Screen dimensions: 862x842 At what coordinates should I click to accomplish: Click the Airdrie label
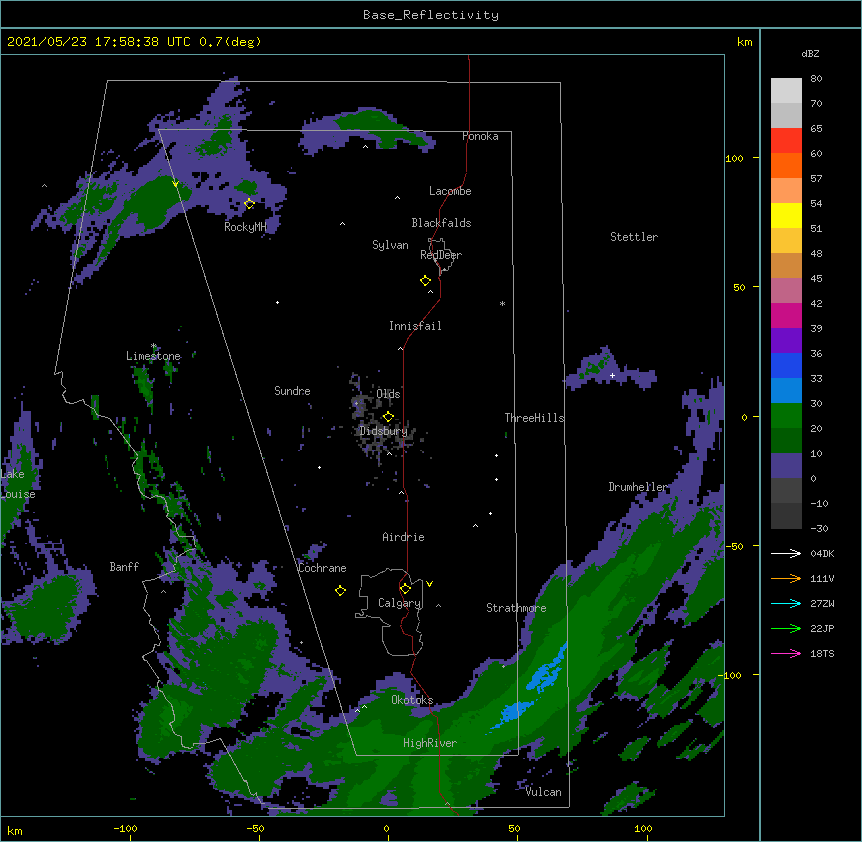[404, 537]
